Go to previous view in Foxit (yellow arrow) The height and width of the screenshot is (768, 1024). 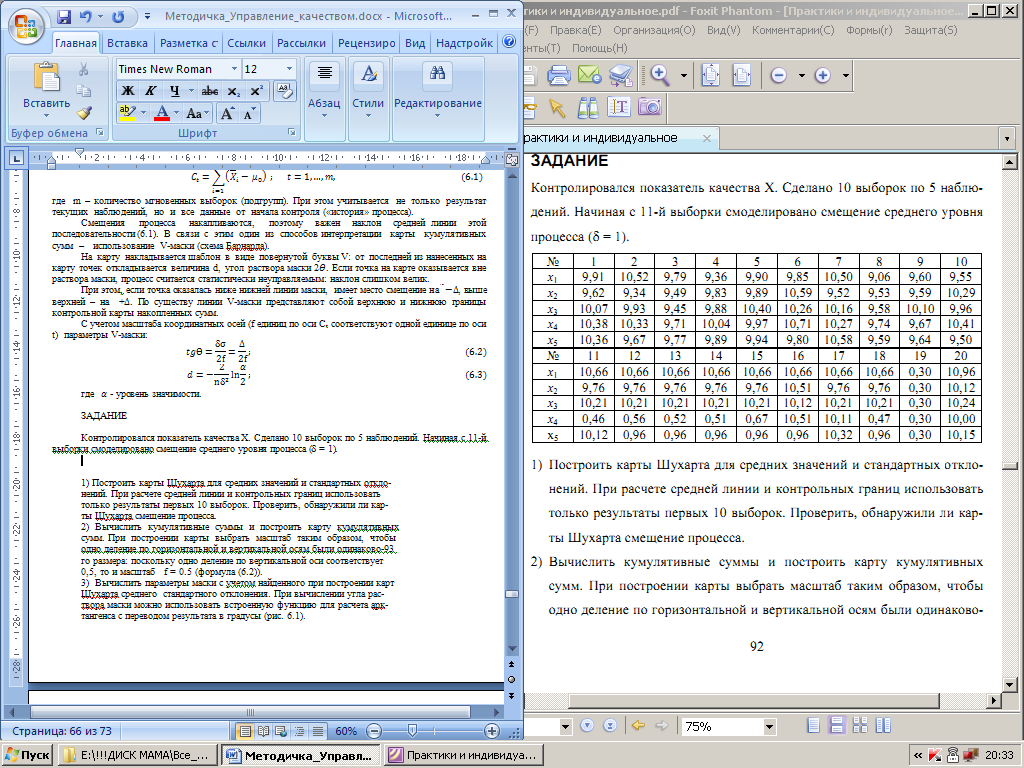pos(638,726)
